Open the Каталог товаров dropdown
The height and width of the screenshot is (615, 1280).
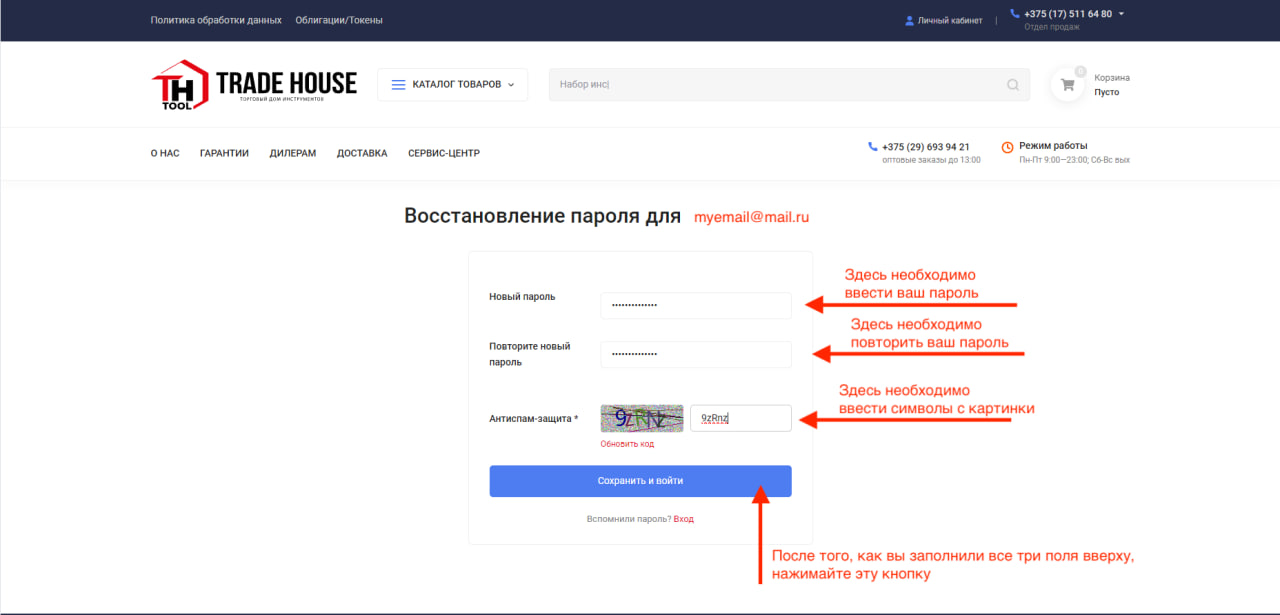pos(453,85)
